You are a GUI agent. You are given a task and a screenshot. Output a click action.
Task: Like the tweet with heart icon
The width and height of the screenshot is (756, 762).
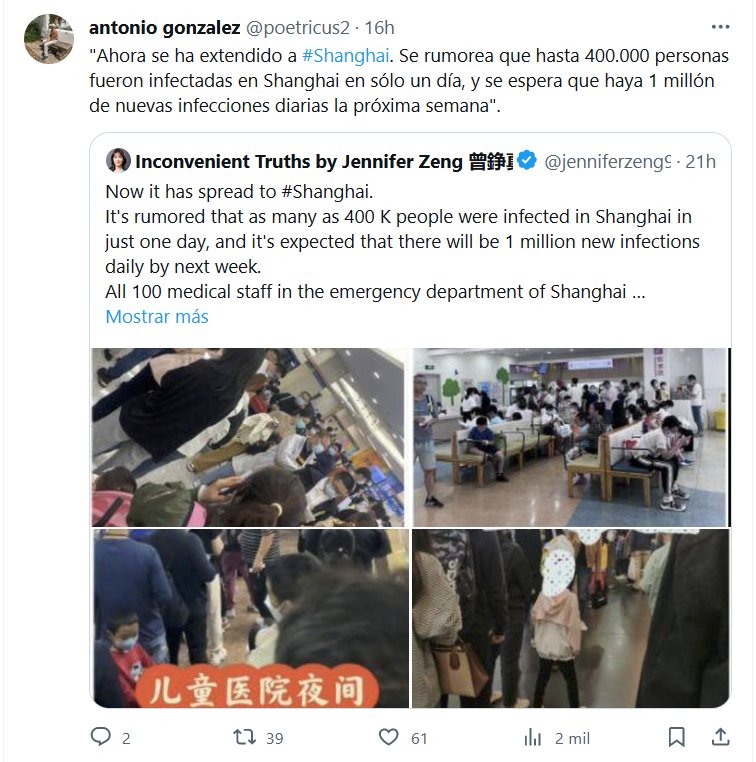[388, 737]
